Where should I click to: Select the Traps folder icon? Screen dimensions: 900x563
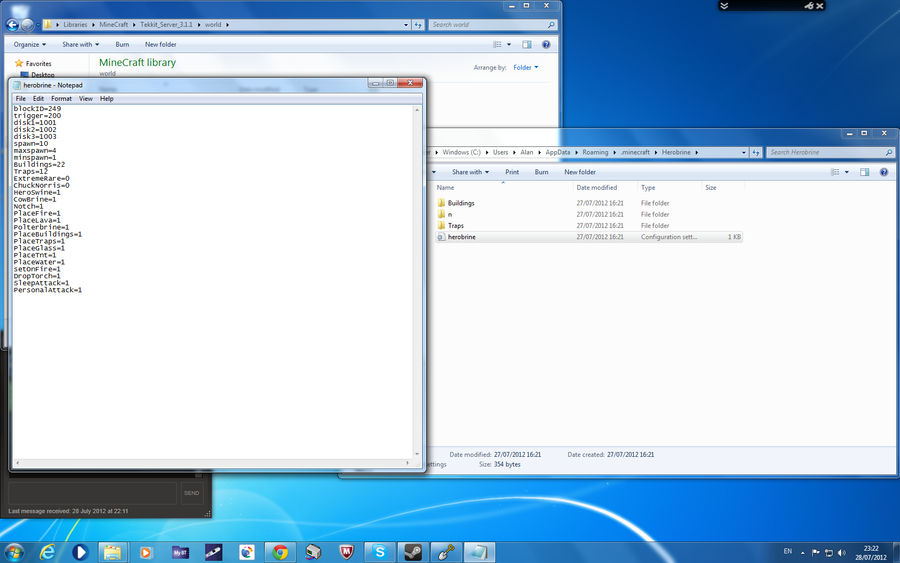(x=441, y=226)
